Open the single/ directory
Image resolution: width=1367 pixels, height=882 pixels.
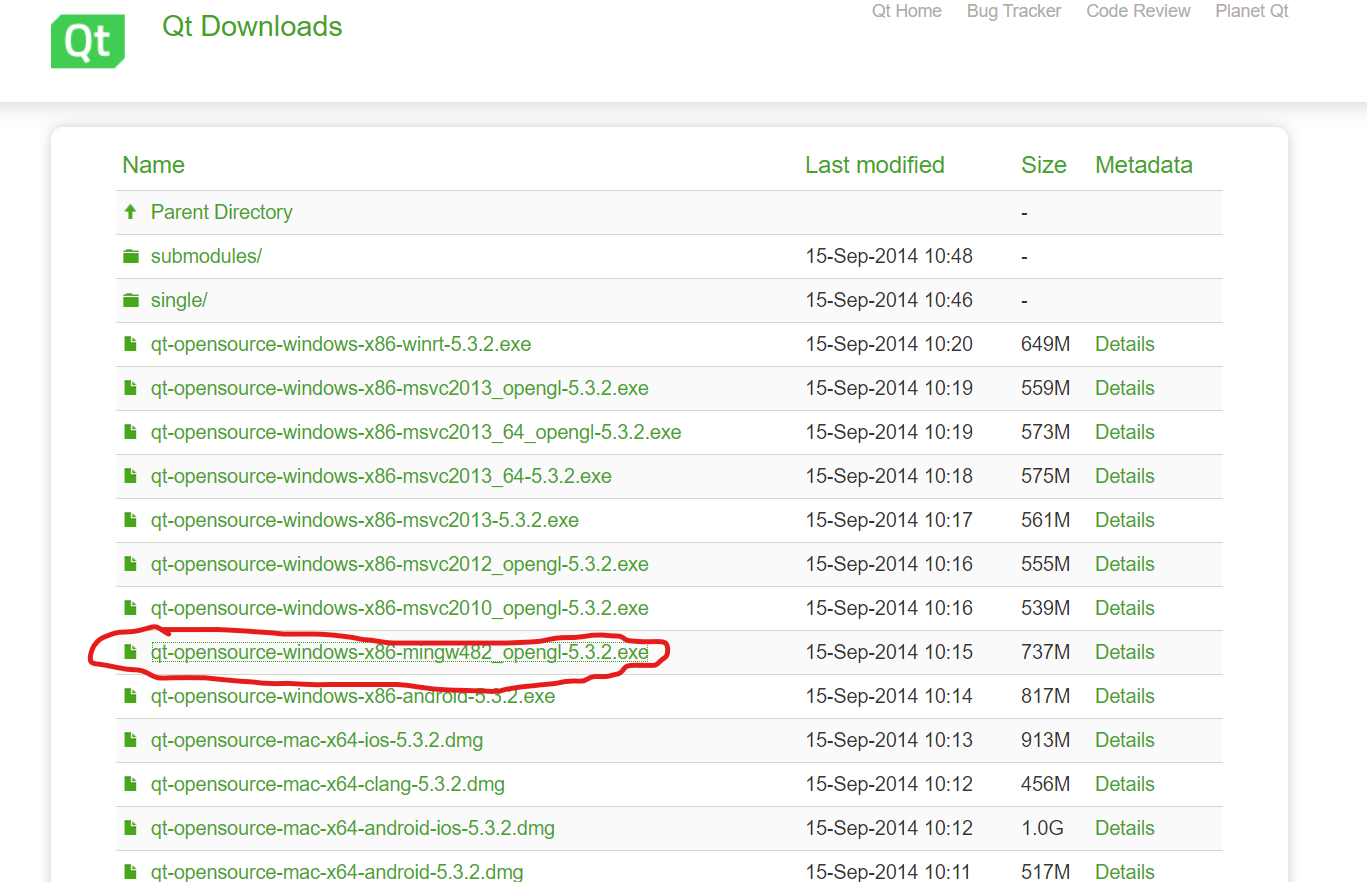click(x=179, y=300)
